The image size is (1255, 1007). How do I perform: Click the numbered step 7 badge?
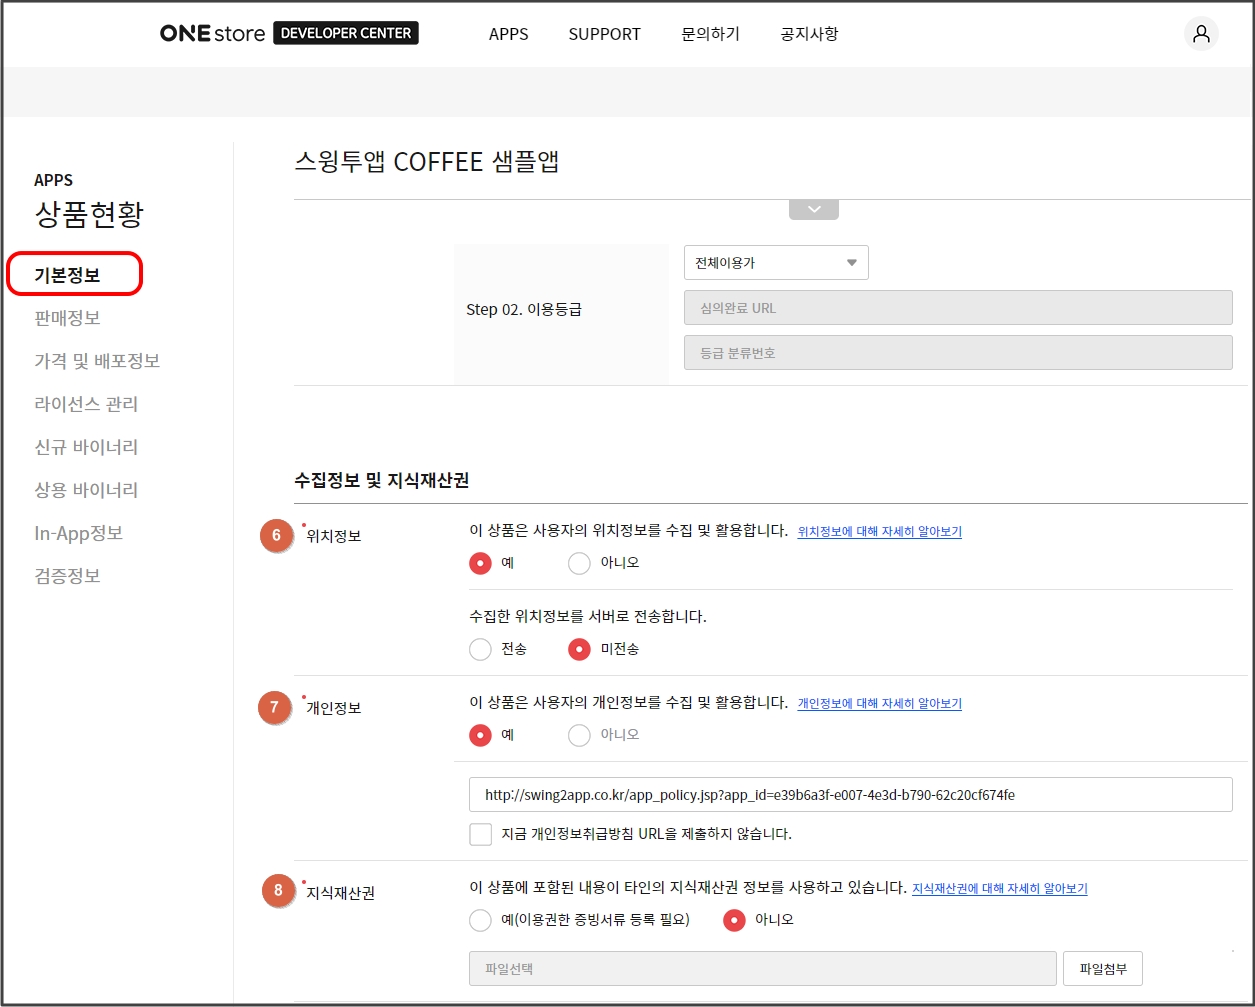pos(275,708)
